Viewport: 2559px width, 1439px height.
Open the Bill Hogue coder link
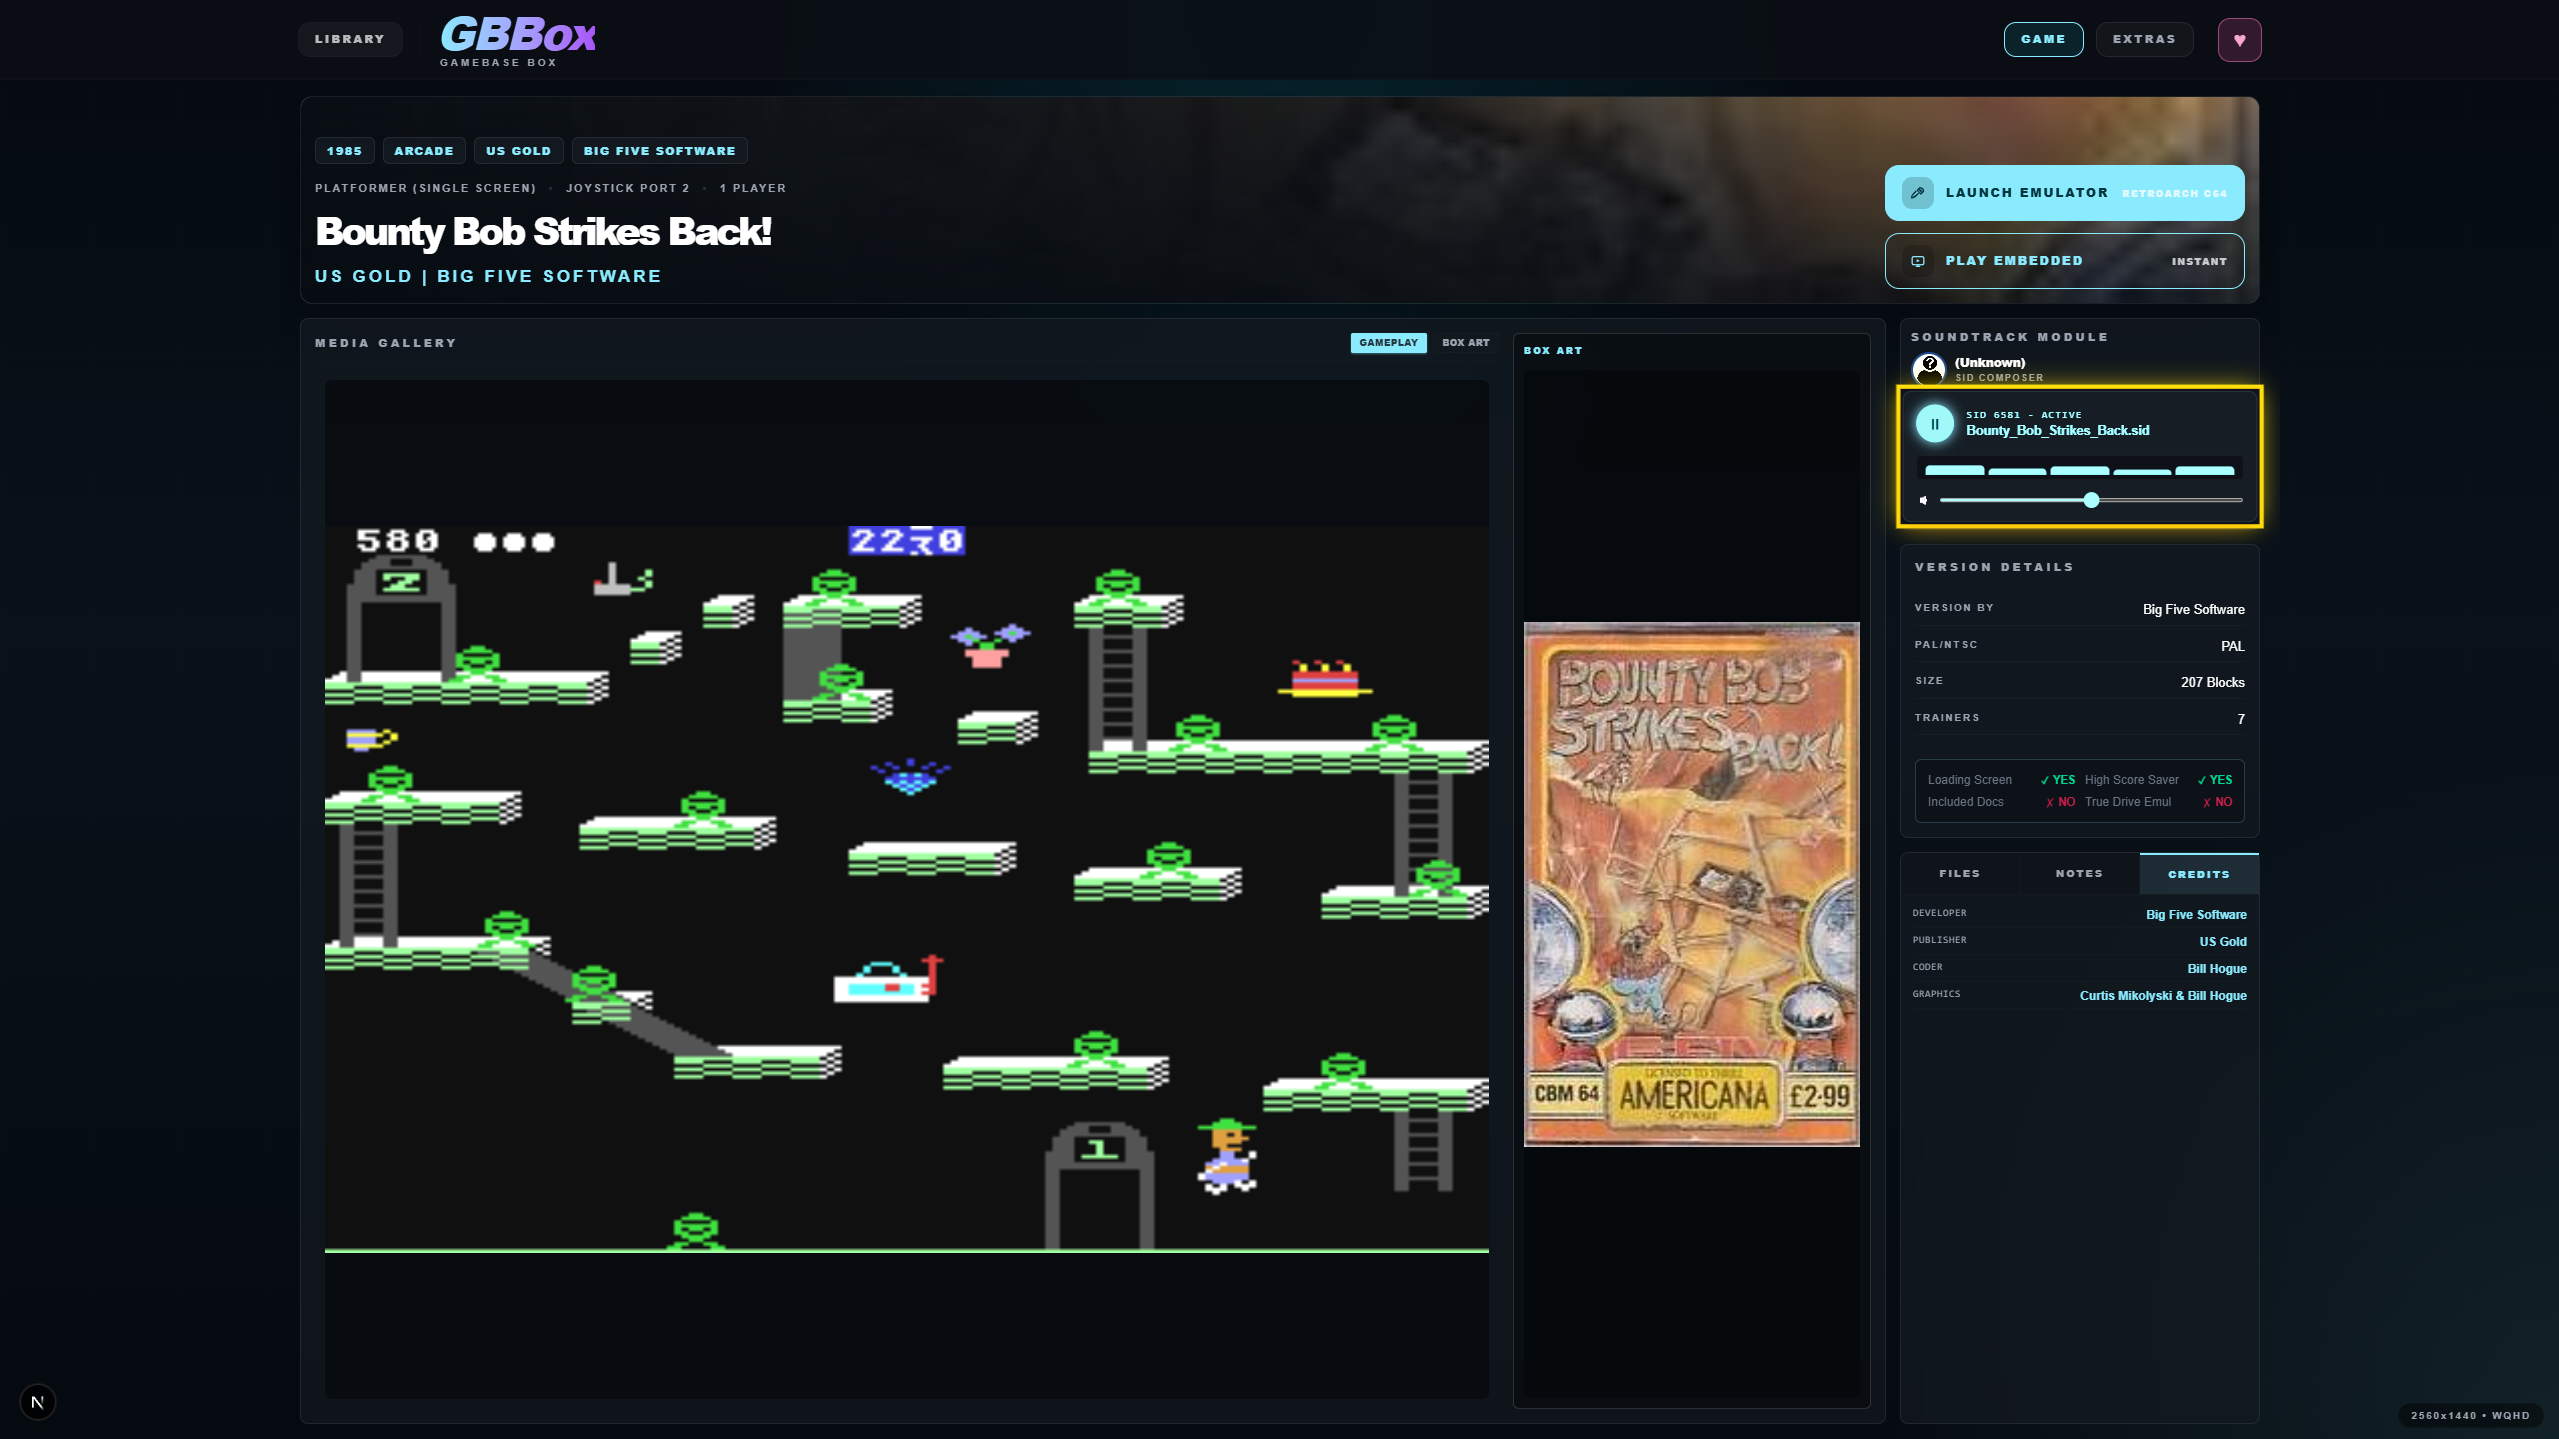(2216, 968)
